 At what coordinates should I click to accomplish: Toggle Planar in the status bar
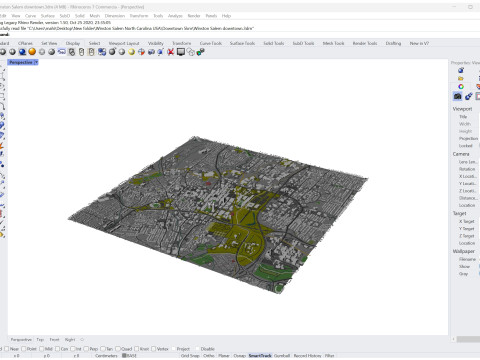(x=224, y=356)
